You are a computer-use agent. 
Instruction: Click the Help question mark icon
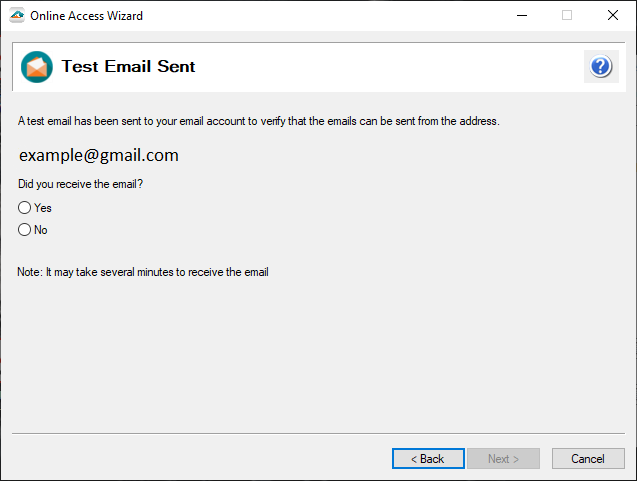pyautogui.click(x=600, y=67)
